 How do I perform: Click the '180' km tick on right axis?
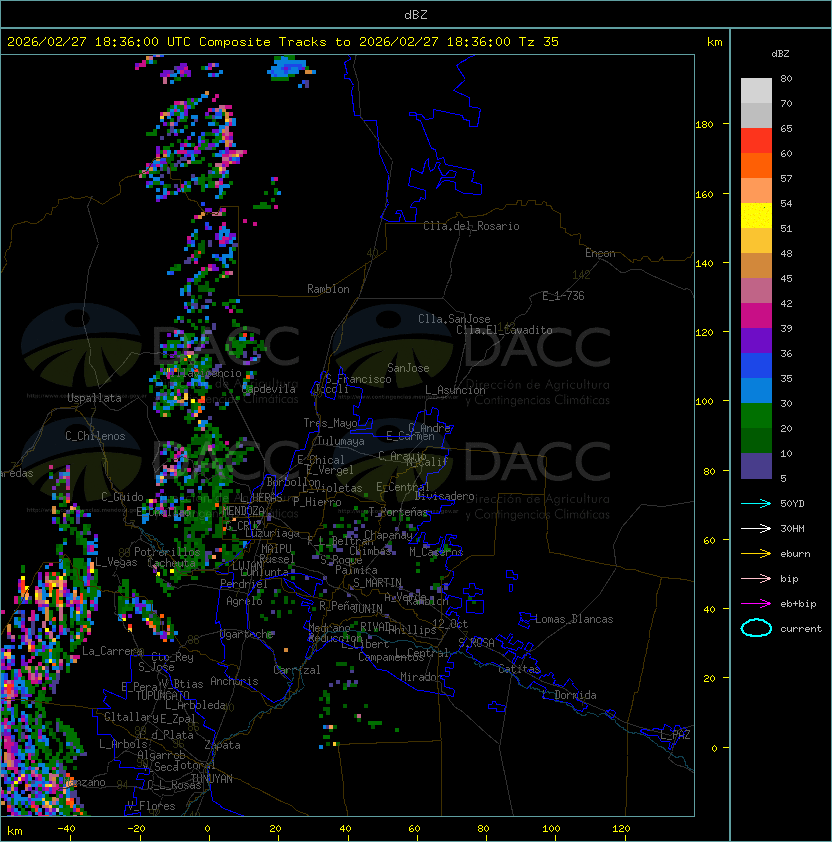coord(704,124)
